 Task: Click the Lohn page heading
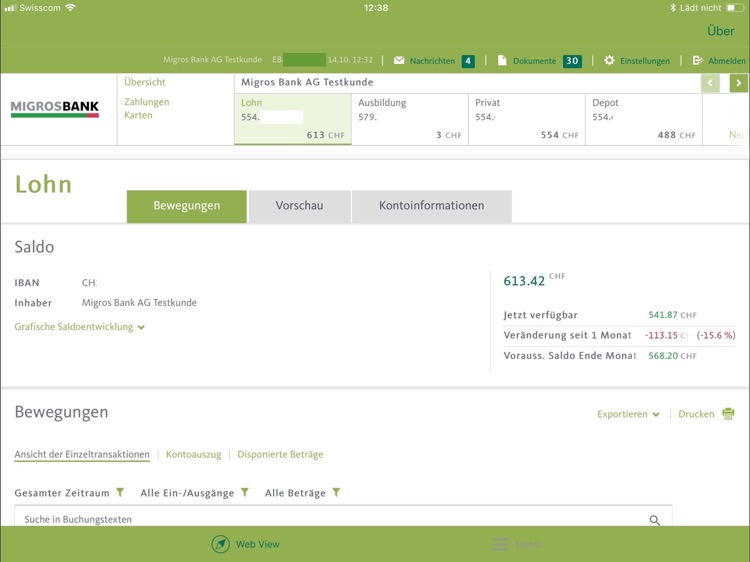coord(44,184)
